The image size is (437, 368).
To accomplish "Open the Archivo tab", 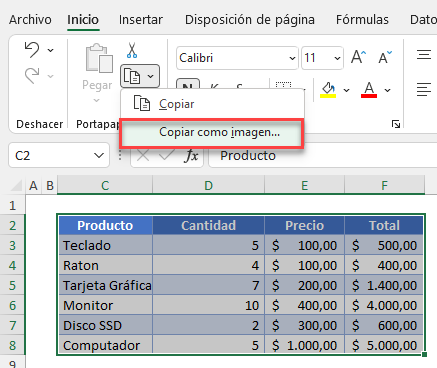I will 30,20.
